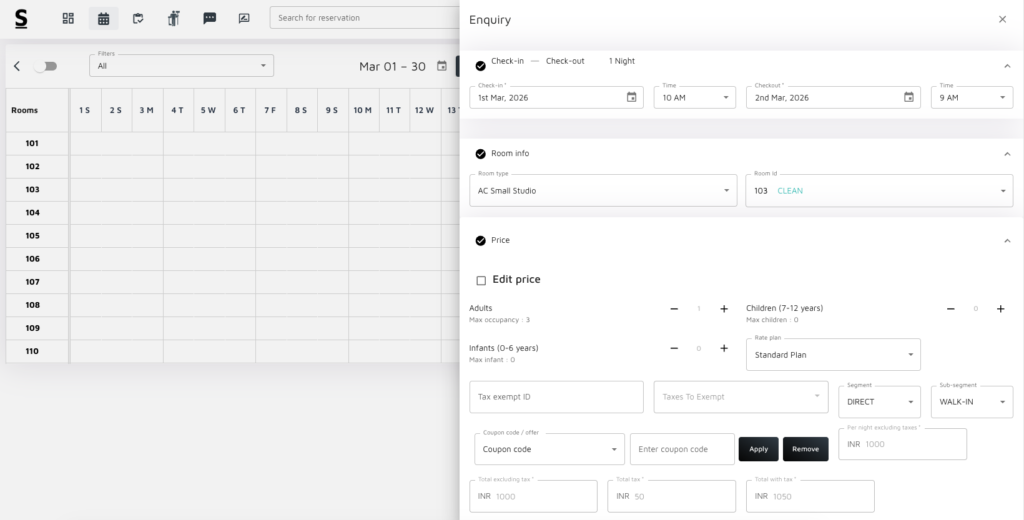This screenshot has width=1024, height=520.
Task: Open date picker beside Mar 01 – 30
Action: tap(441, 66)
